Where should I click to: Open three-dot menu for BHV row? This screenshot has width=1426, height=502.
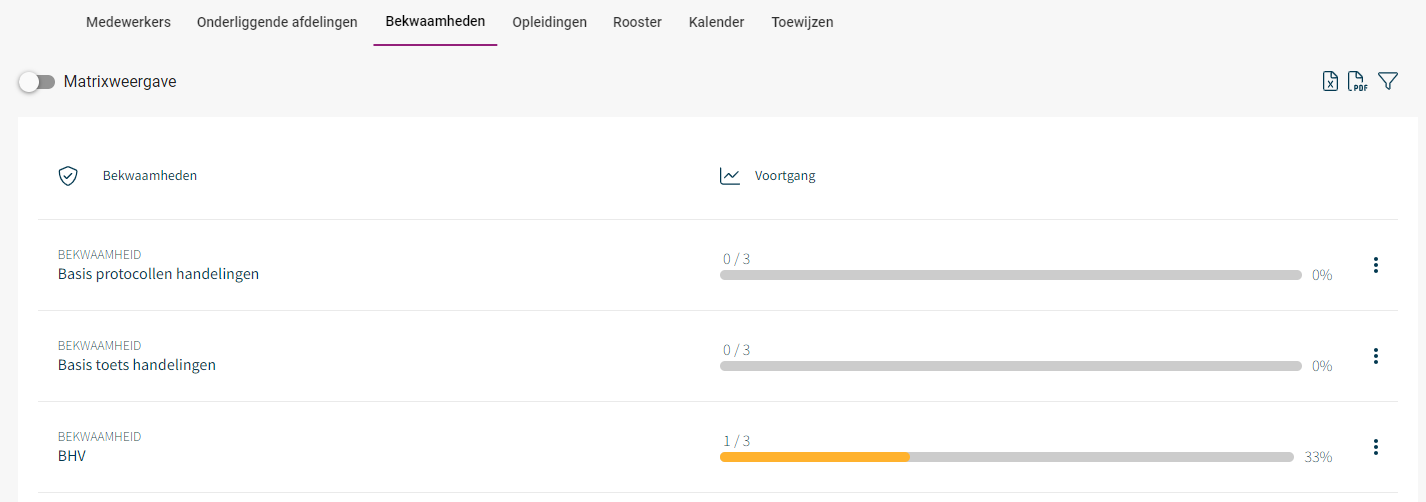coord(1376,447)
